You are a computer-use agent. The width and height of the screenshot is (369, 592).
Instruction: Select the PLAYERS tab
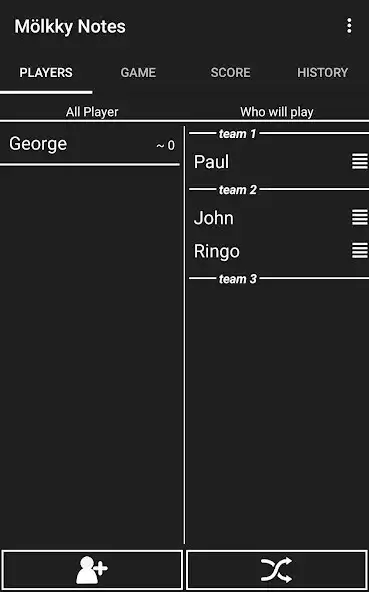(x=46, y=72)
